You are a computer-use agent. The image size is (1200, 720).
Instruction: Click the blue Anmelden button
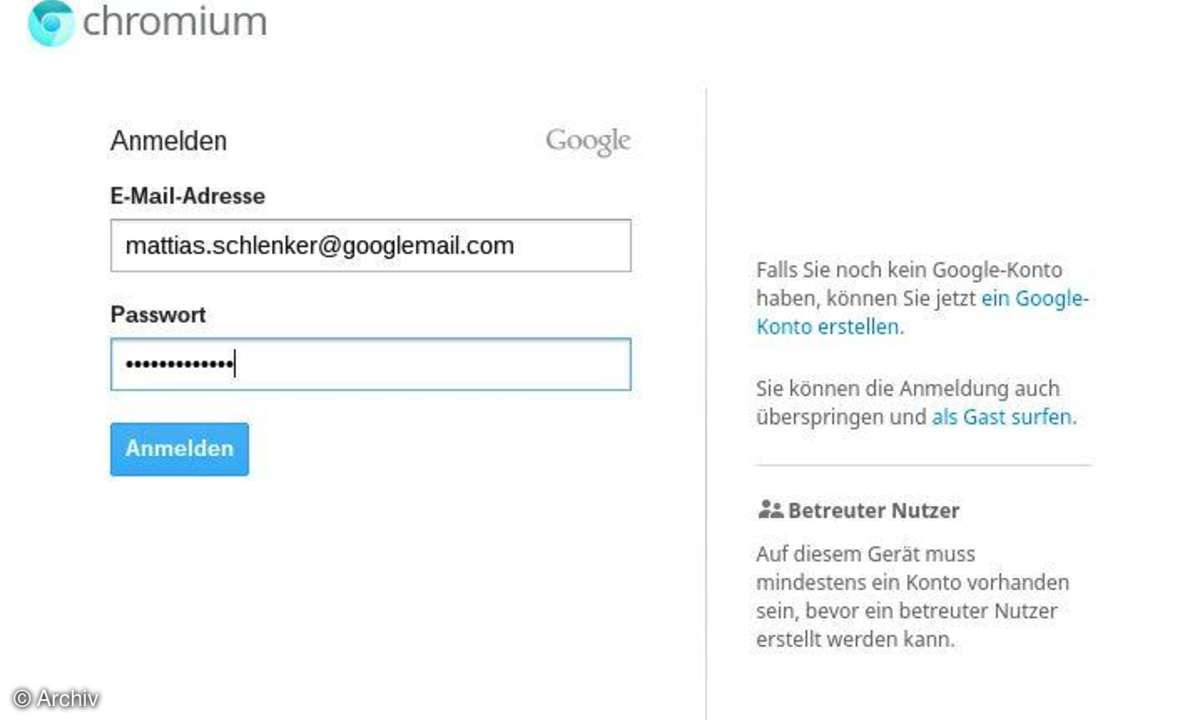pyautogui.click(x=179, y=449)
